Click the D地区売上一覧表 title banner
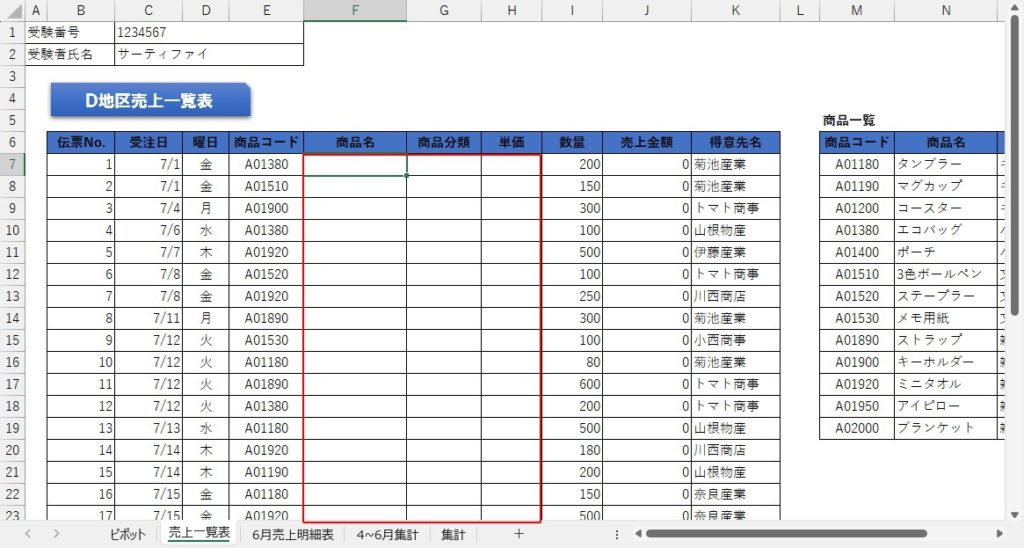Image resolution: width=1024 pixels, height=548 pixels. [x=149, y=100]
